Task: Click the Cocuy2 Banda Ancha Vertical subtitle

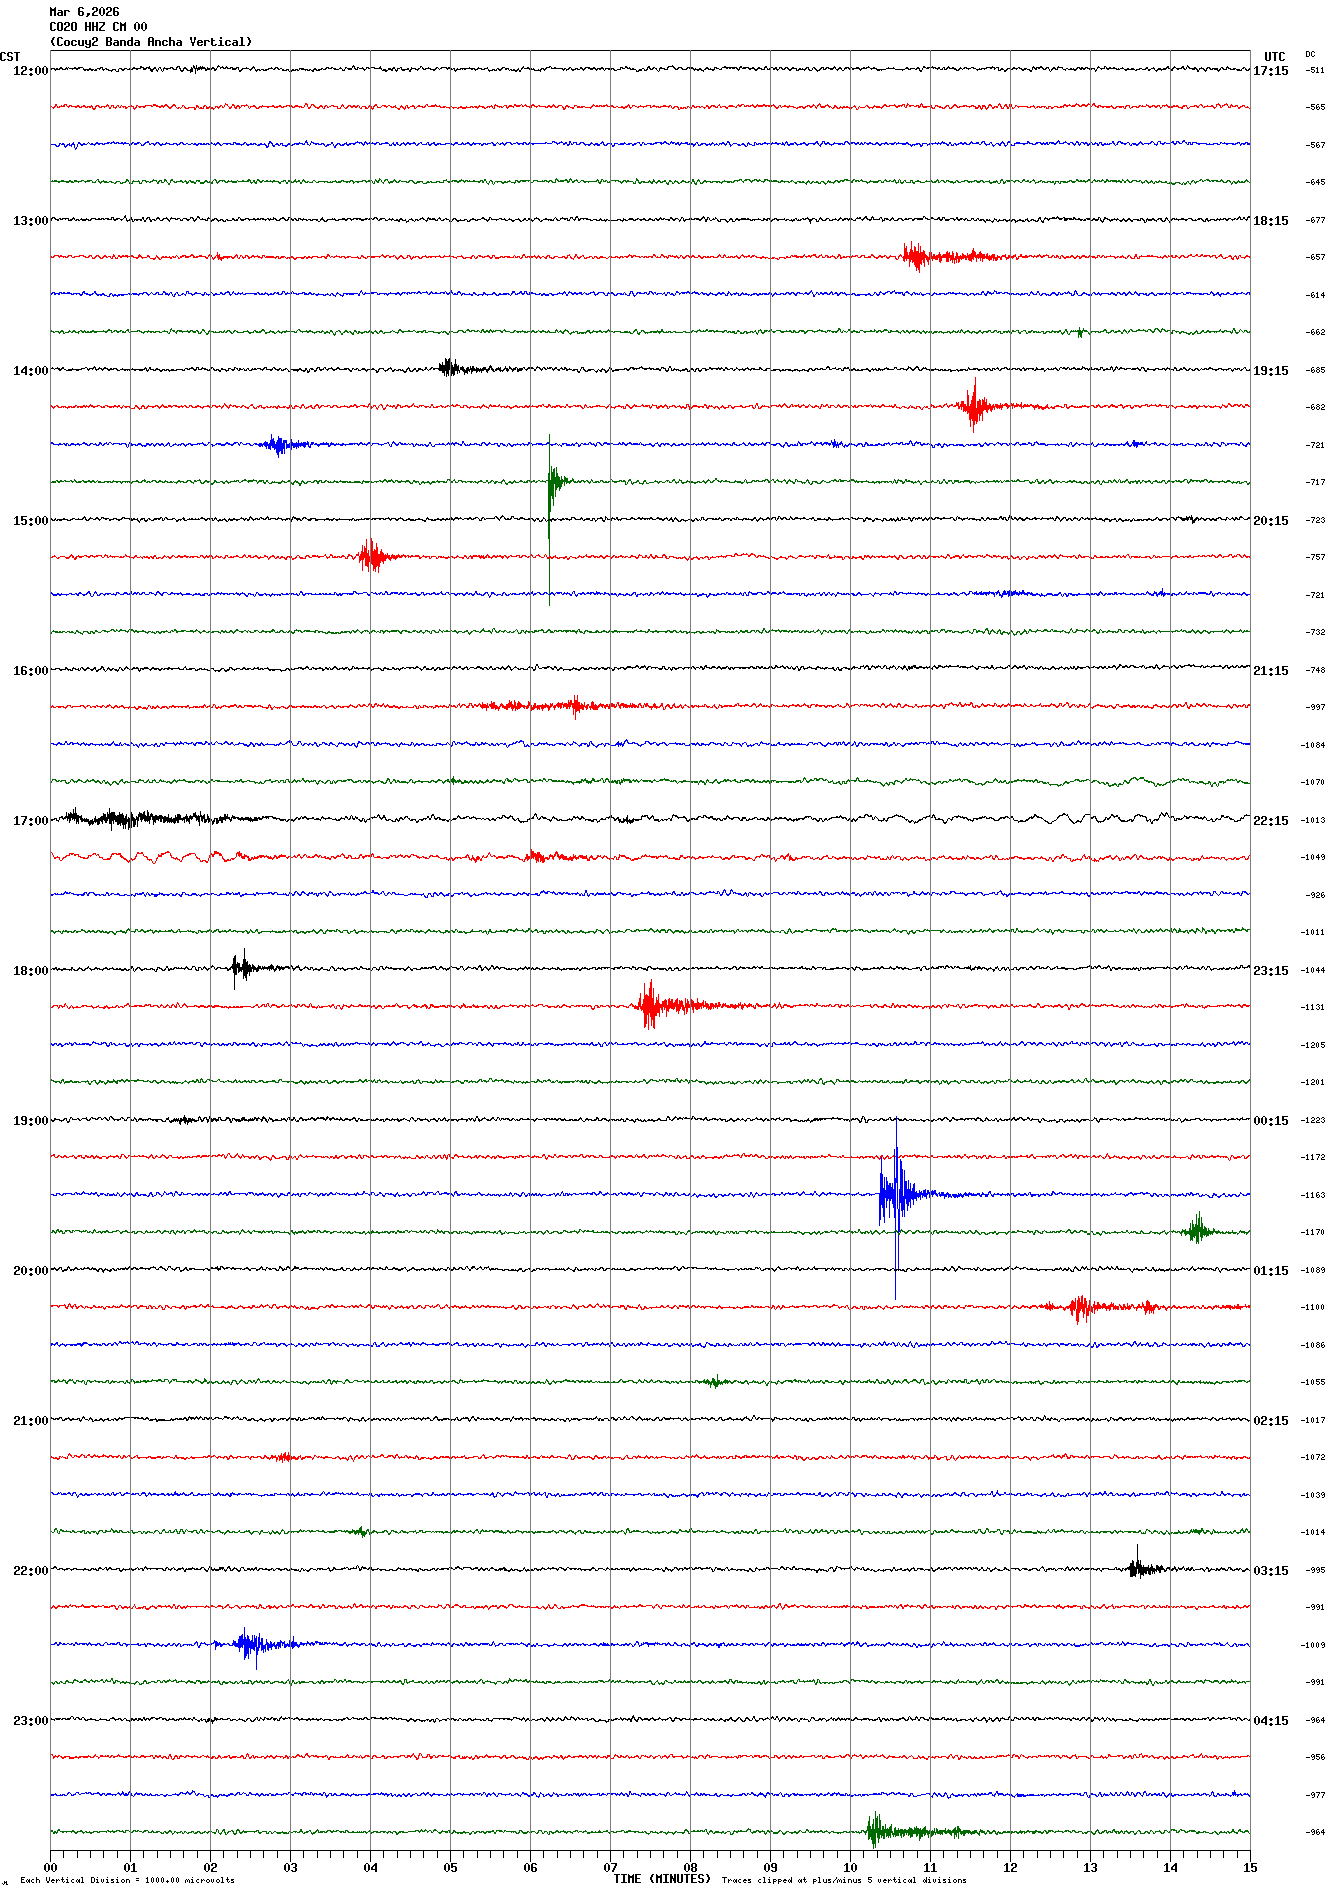Action: coord(150,42)
